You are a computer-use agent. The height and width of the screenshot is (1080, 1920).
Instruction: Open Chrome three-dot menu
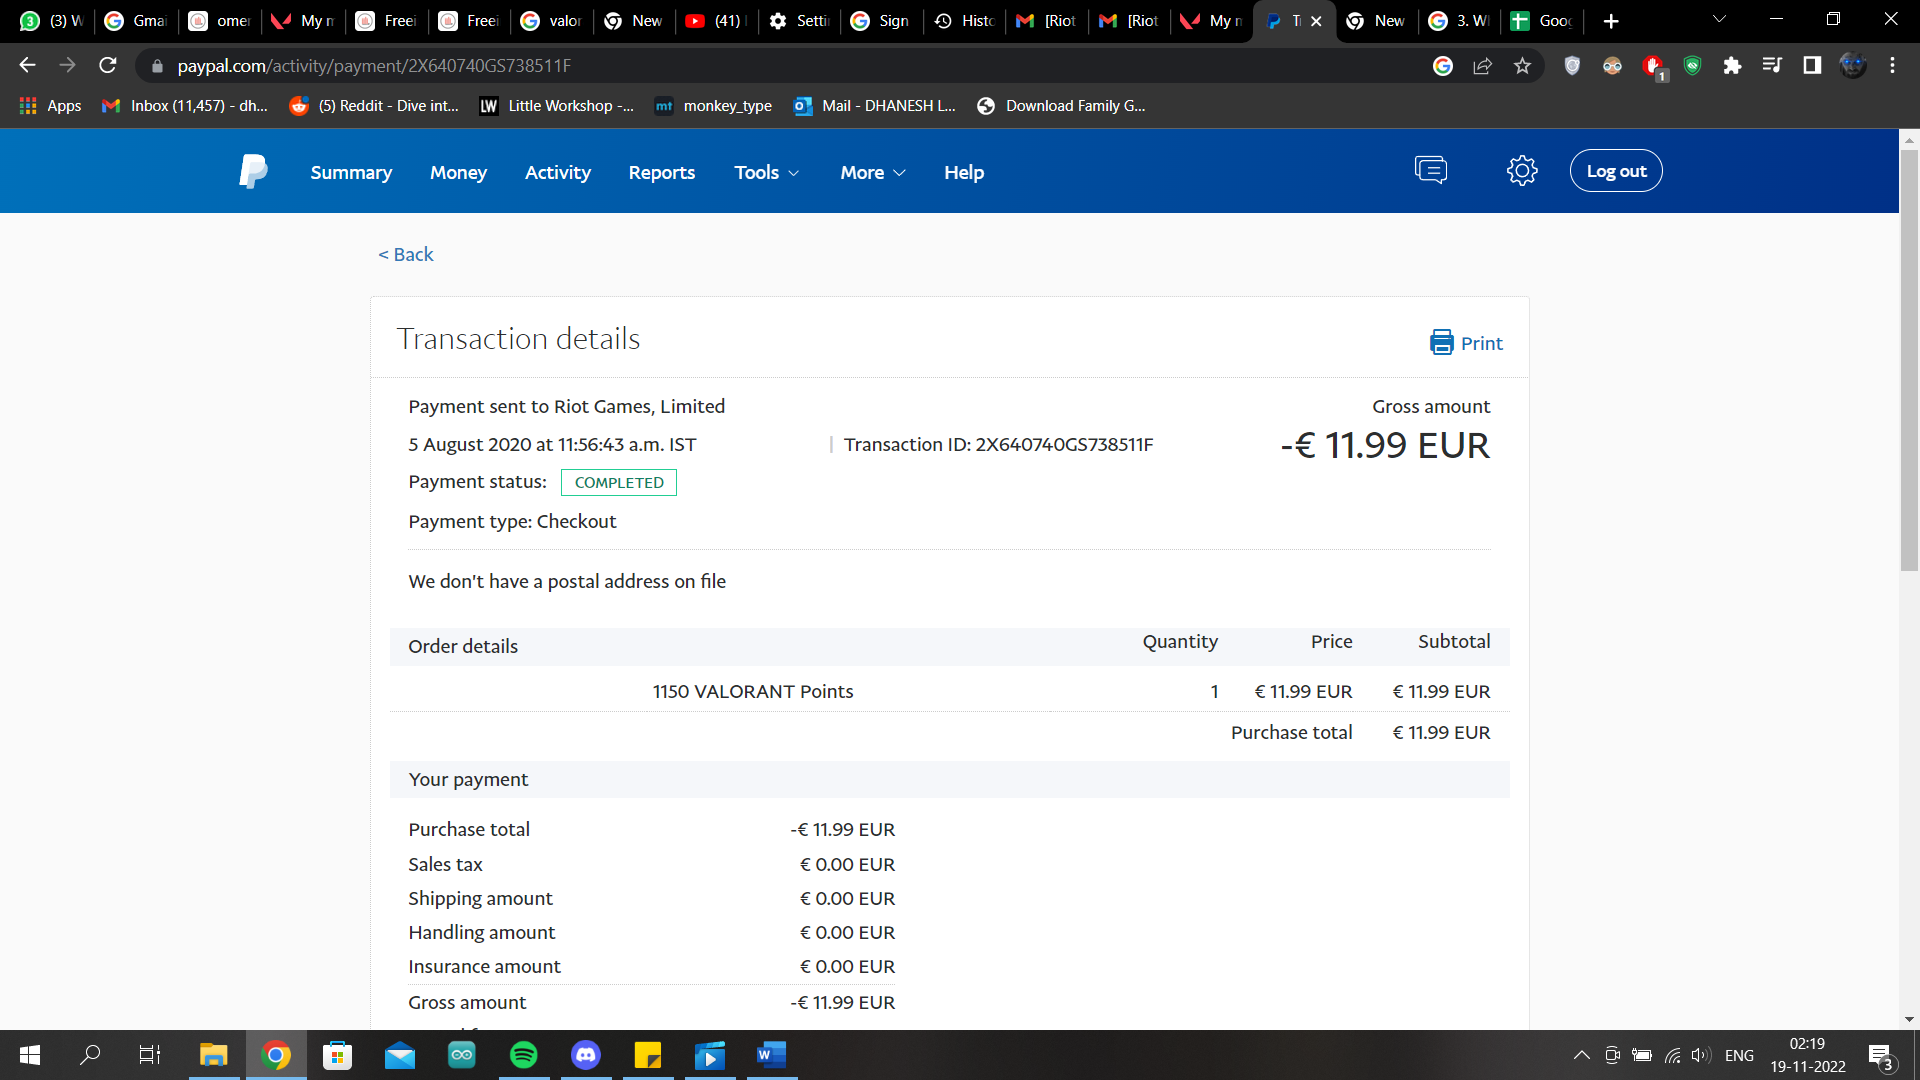(x=1892, y=66)
